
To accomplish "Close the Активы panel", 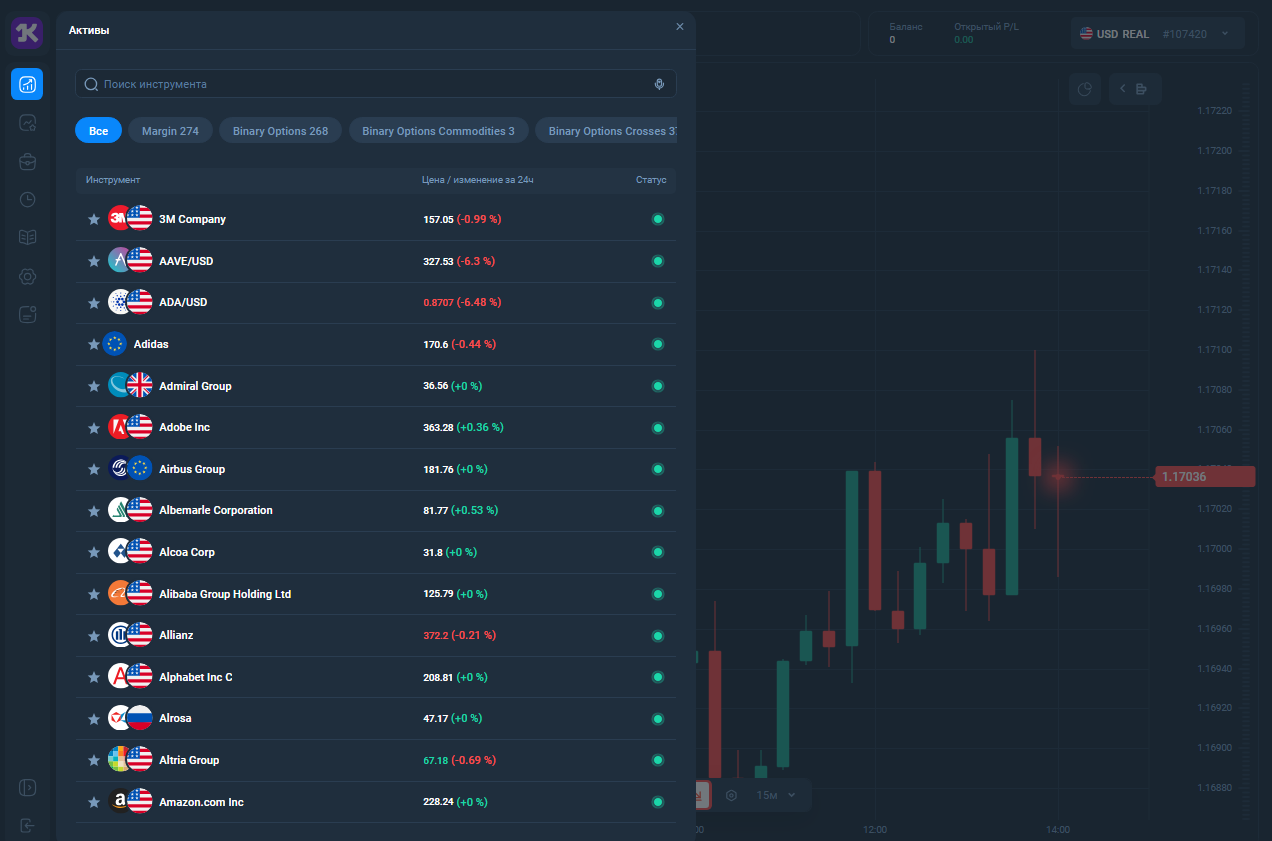I will coord(680,27).
